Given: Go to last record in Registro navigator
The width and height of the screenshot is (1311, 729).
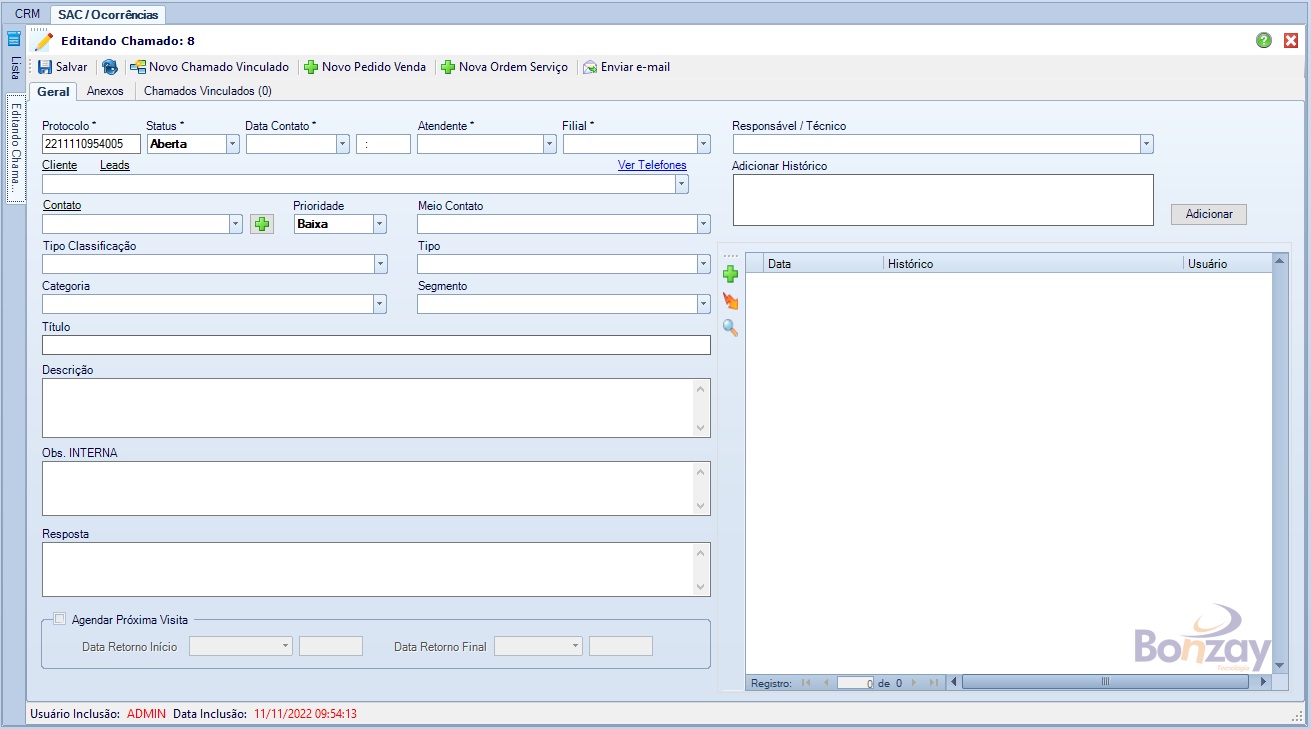Looking at the screenshot, I should pos(933,683).
